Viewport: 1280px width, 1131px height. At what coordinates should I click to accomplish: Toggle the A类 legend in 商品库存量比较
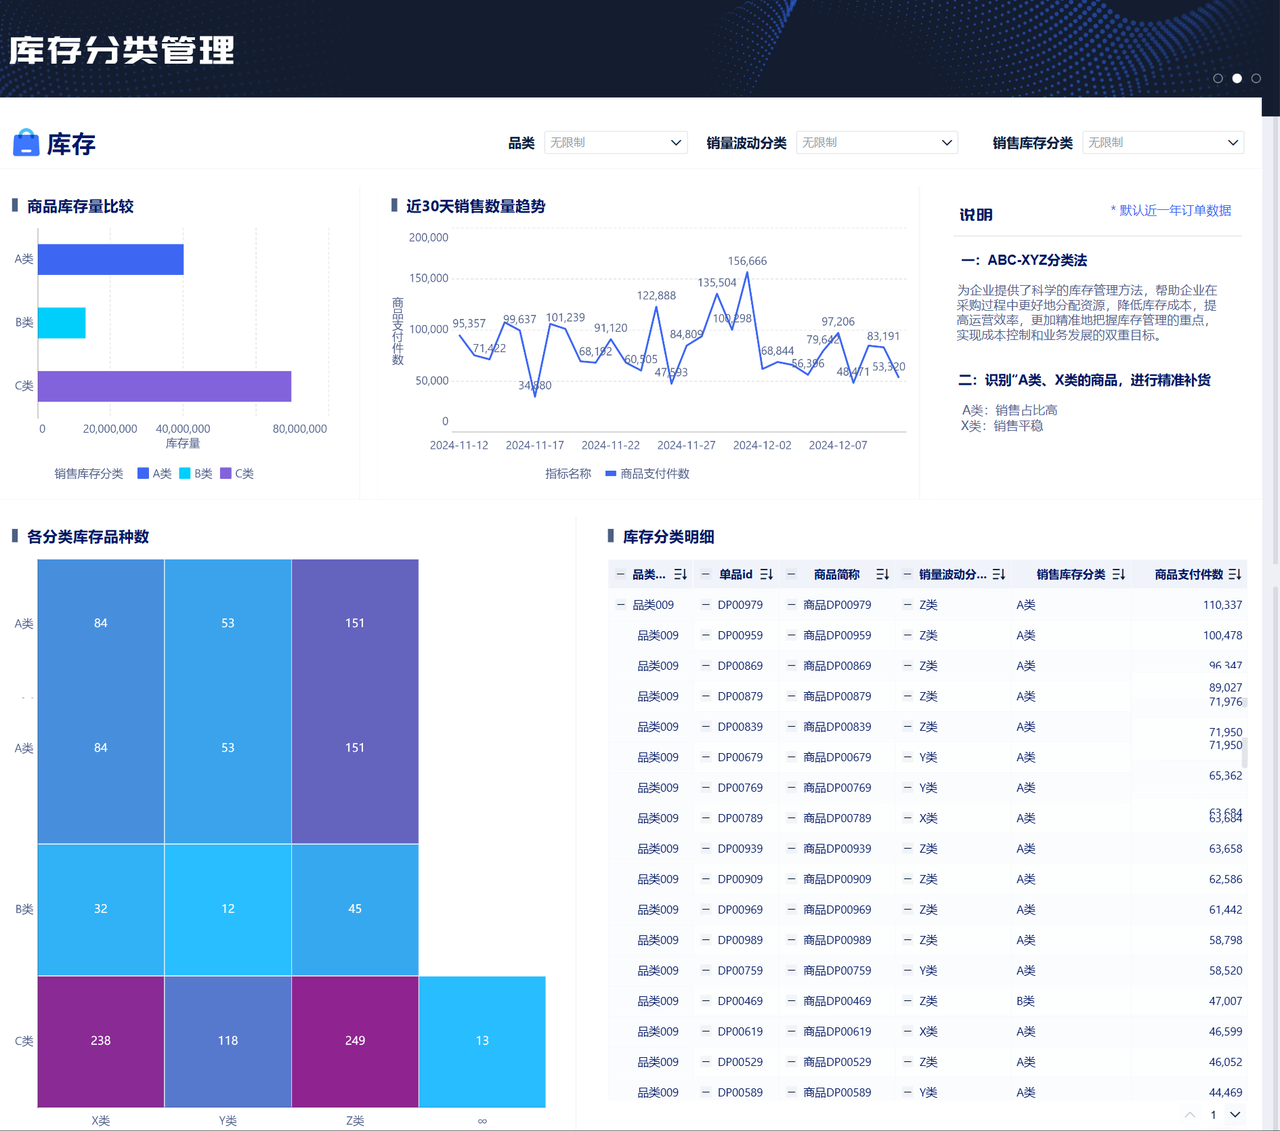coord(154,474)
